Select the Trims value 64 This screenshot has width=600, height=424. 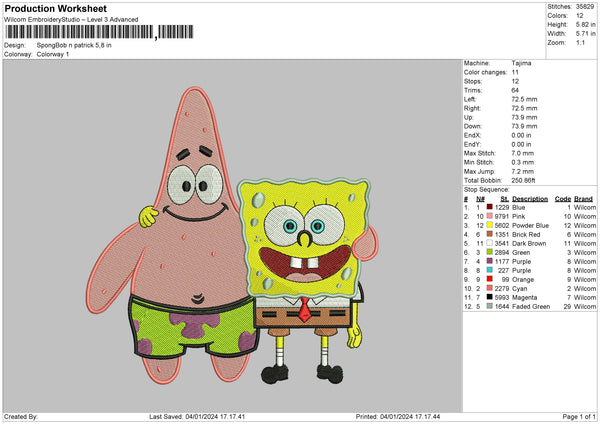[x=515, y=90]
